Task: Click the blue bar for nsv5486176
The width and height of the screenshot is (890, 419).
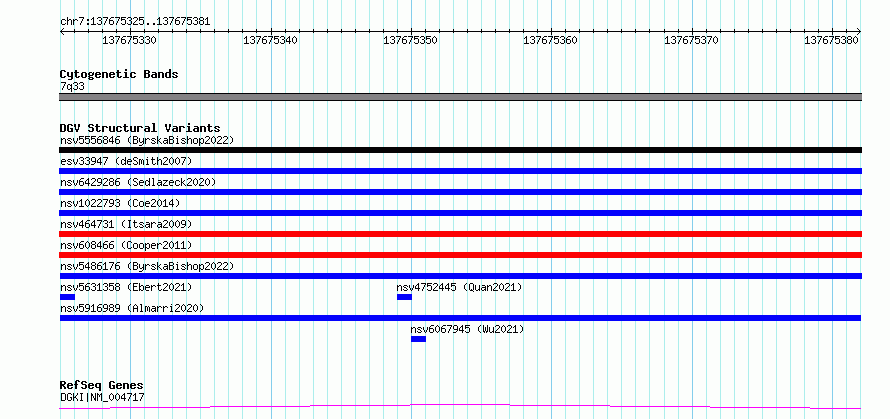Action: (460, 276)
